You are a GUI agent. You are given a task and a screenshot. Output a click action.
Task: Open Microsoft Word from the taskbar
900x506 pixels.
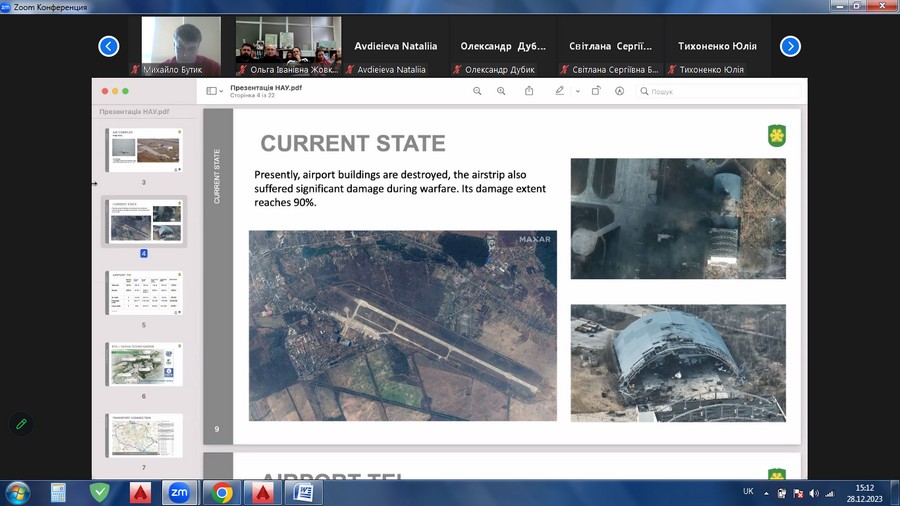(x=303, y=492)
